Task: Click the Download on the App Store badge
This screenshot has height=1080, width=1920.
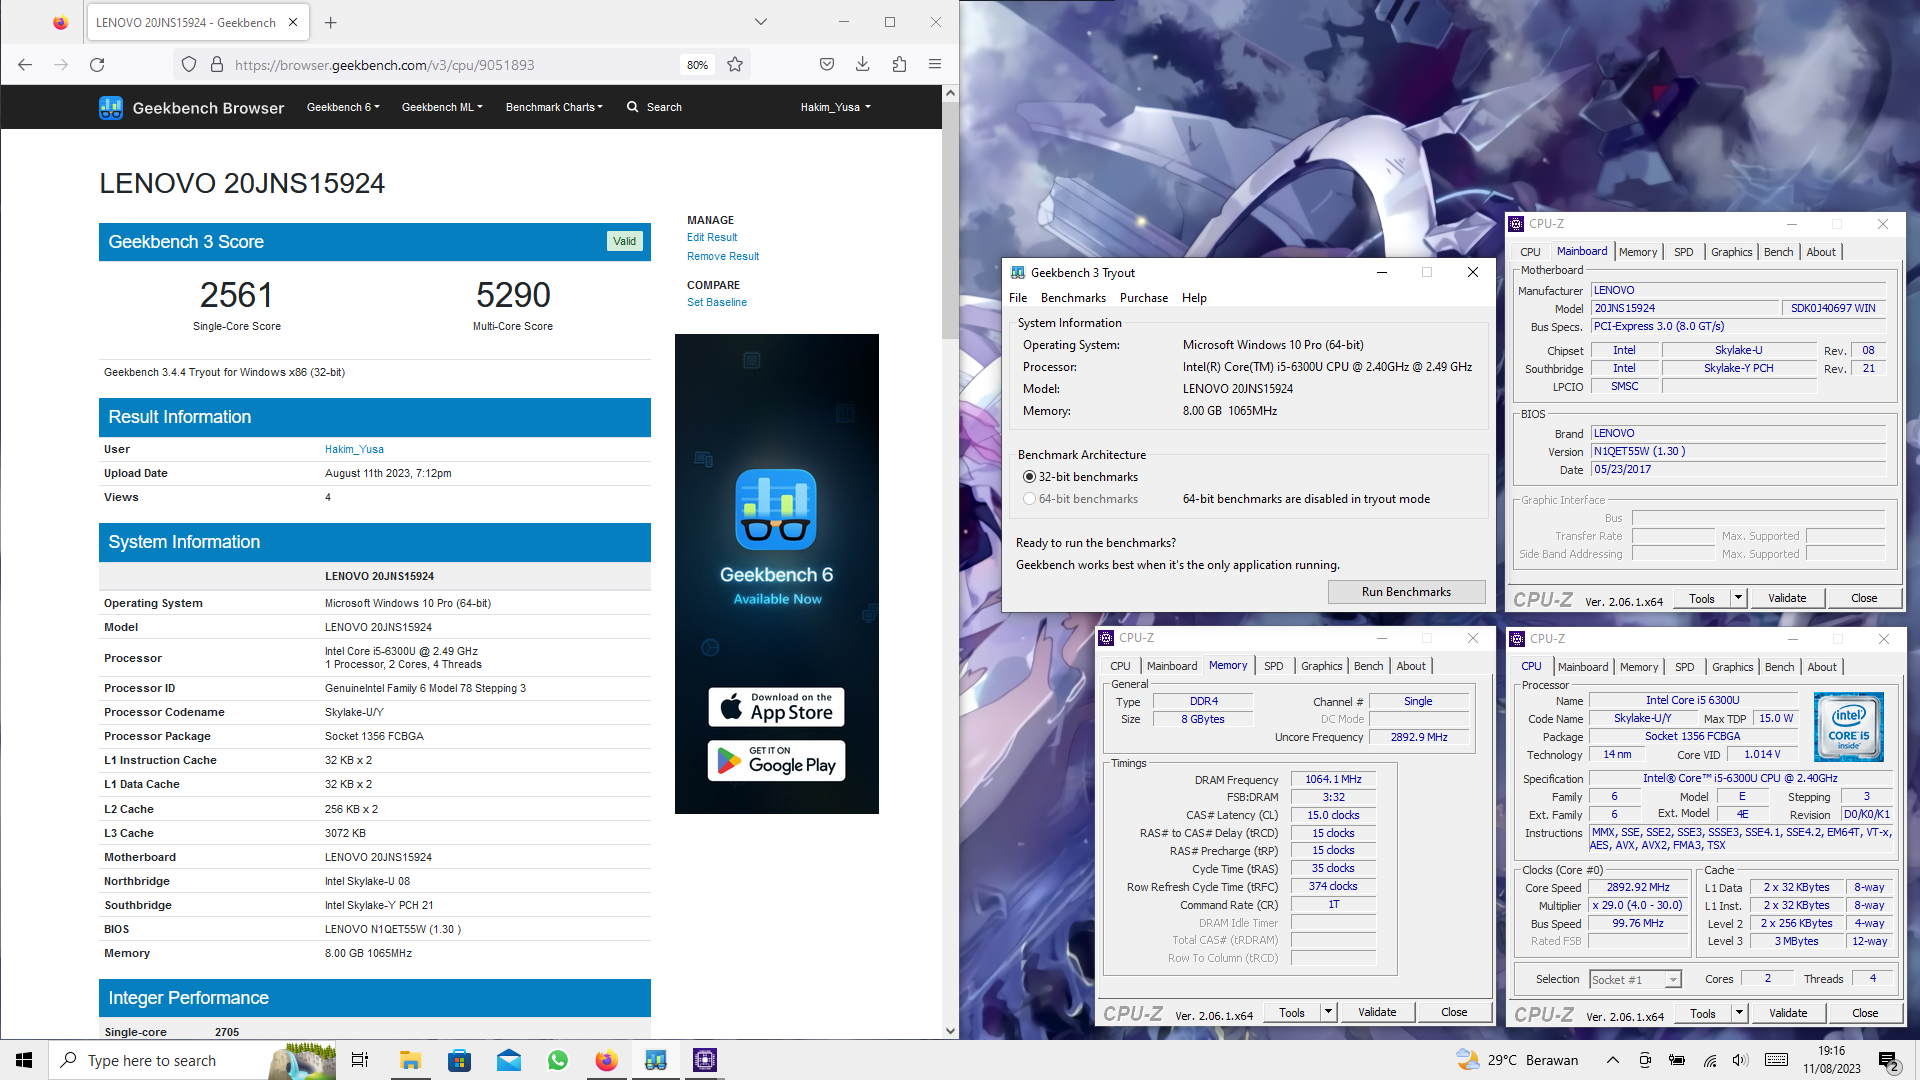Action: point(777,707)
